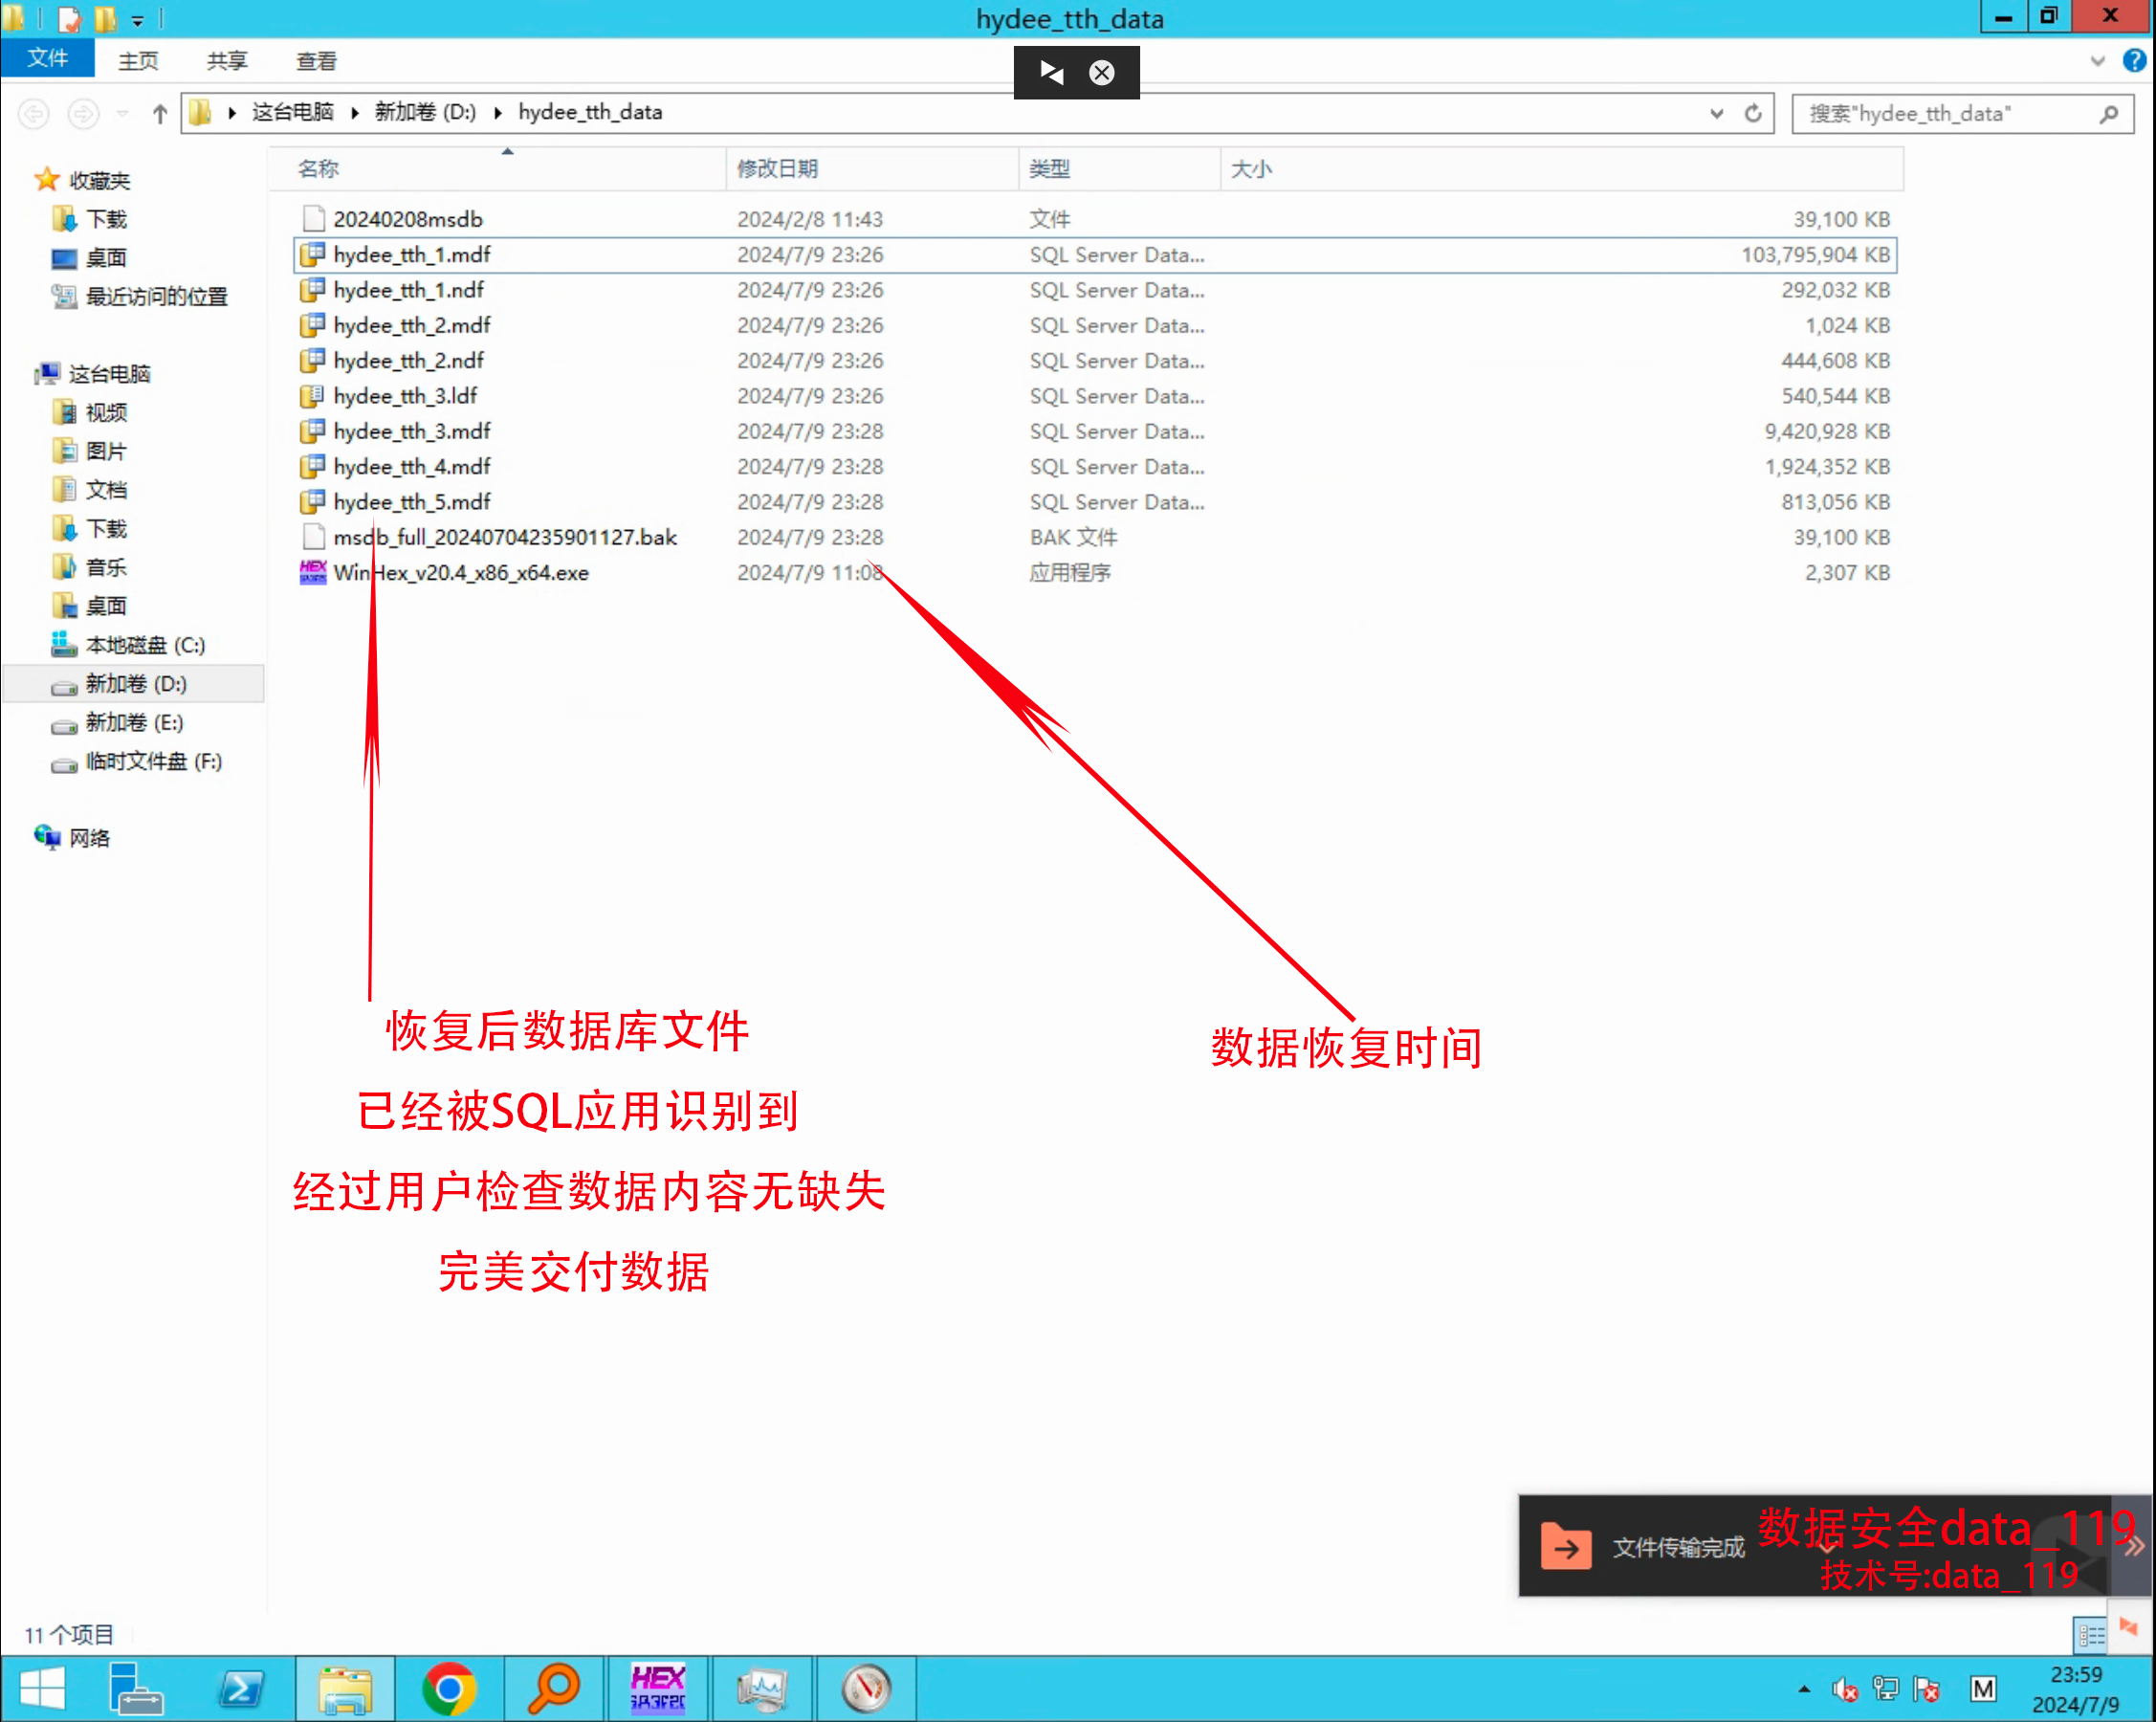Open the Explorer help icon
Viewport: 2156px width, 1722px height.
2133,61
